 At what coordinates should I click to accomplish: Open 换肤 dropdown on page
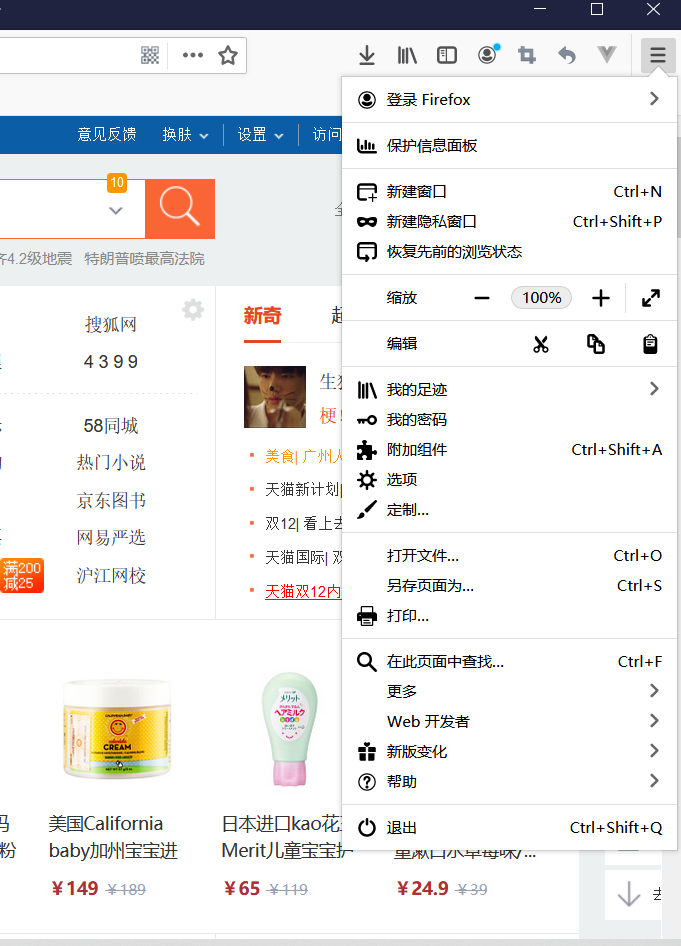click(x=185, y=134)
